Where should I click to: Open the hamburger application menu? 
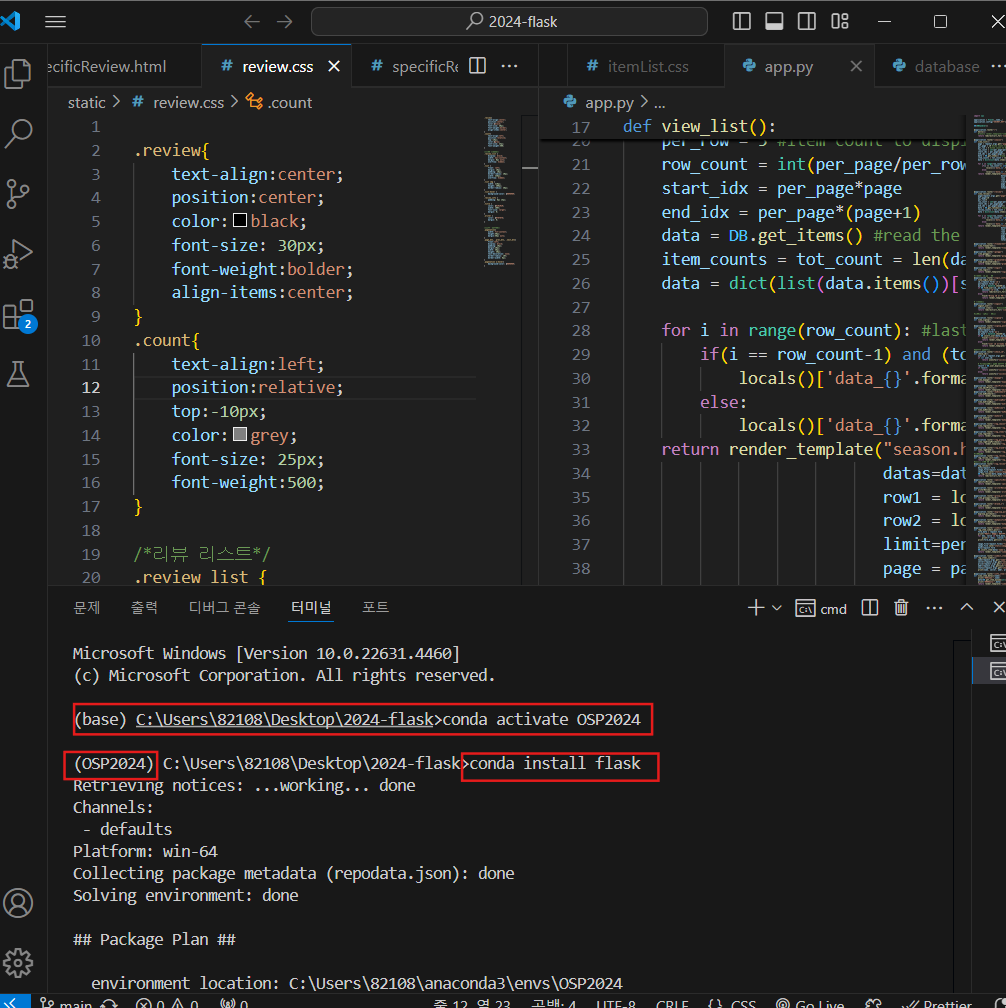[56, 22]
